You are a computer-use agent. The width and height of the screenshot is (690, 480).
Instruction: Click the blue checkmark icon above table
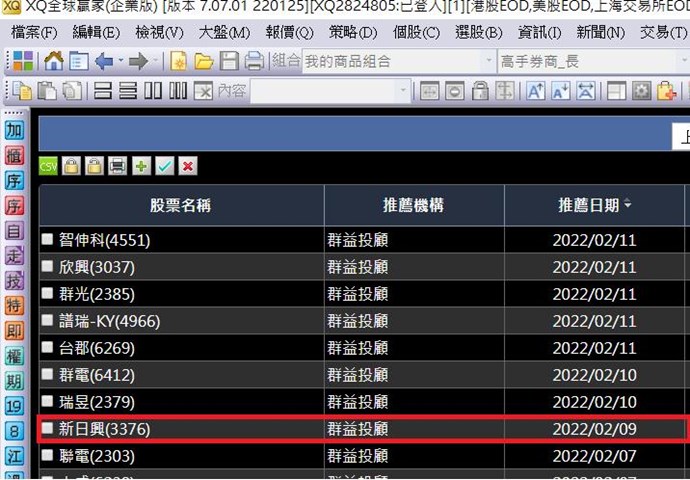[x=164, y=166]
